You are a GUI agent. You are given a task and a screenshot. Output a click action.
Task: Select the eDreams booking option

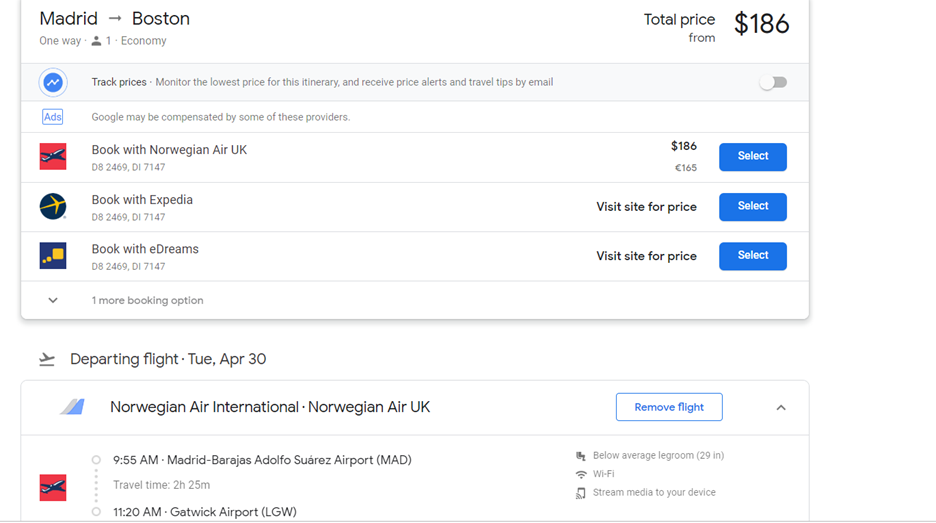click(752, 256)
